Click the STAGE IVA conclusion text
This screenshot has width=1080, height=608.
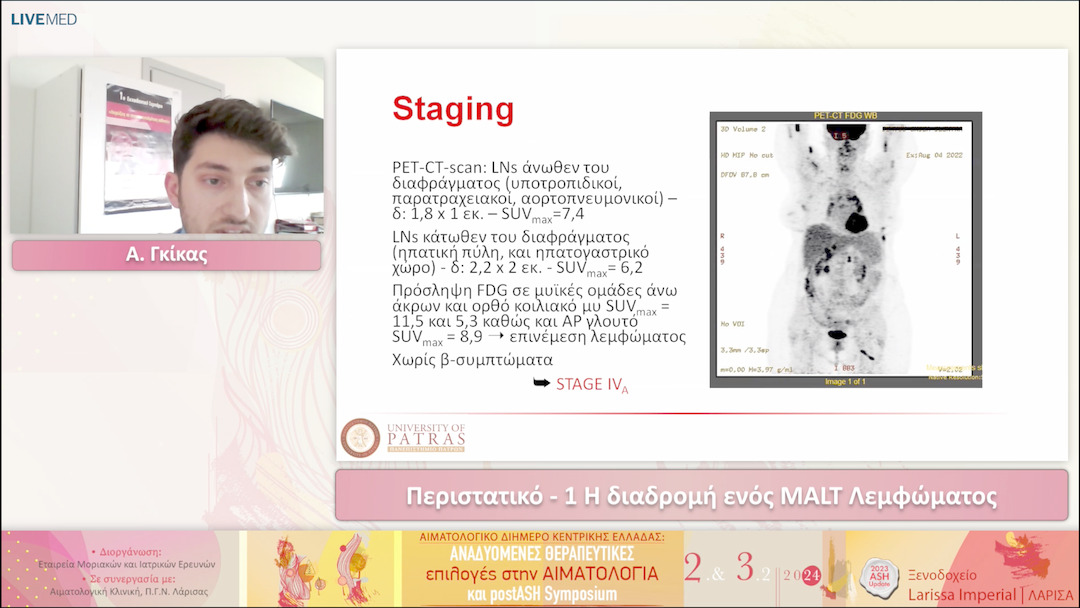(594, 385)
